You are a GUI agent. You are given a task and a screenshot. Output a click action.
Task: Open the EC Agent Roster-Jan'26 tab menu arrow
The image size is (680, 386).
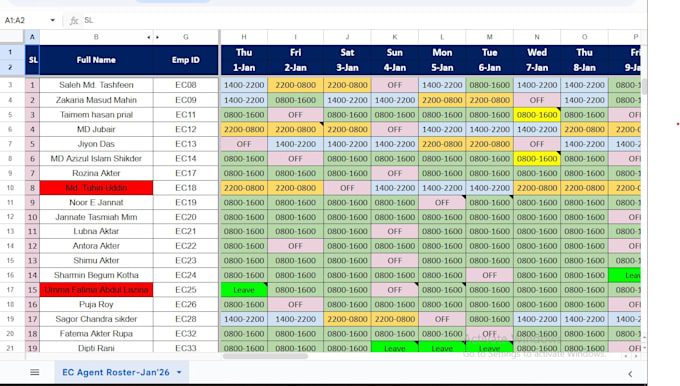pos(179,372)
